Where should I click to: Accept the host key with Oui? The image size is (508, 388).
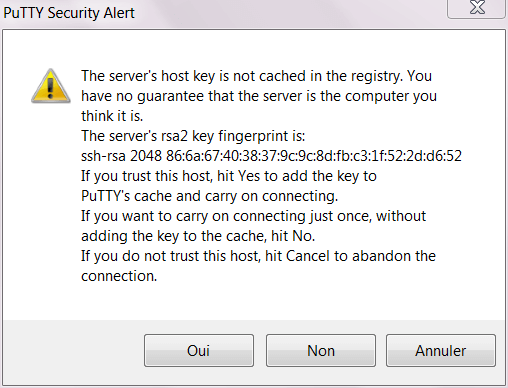pos(199,350)
